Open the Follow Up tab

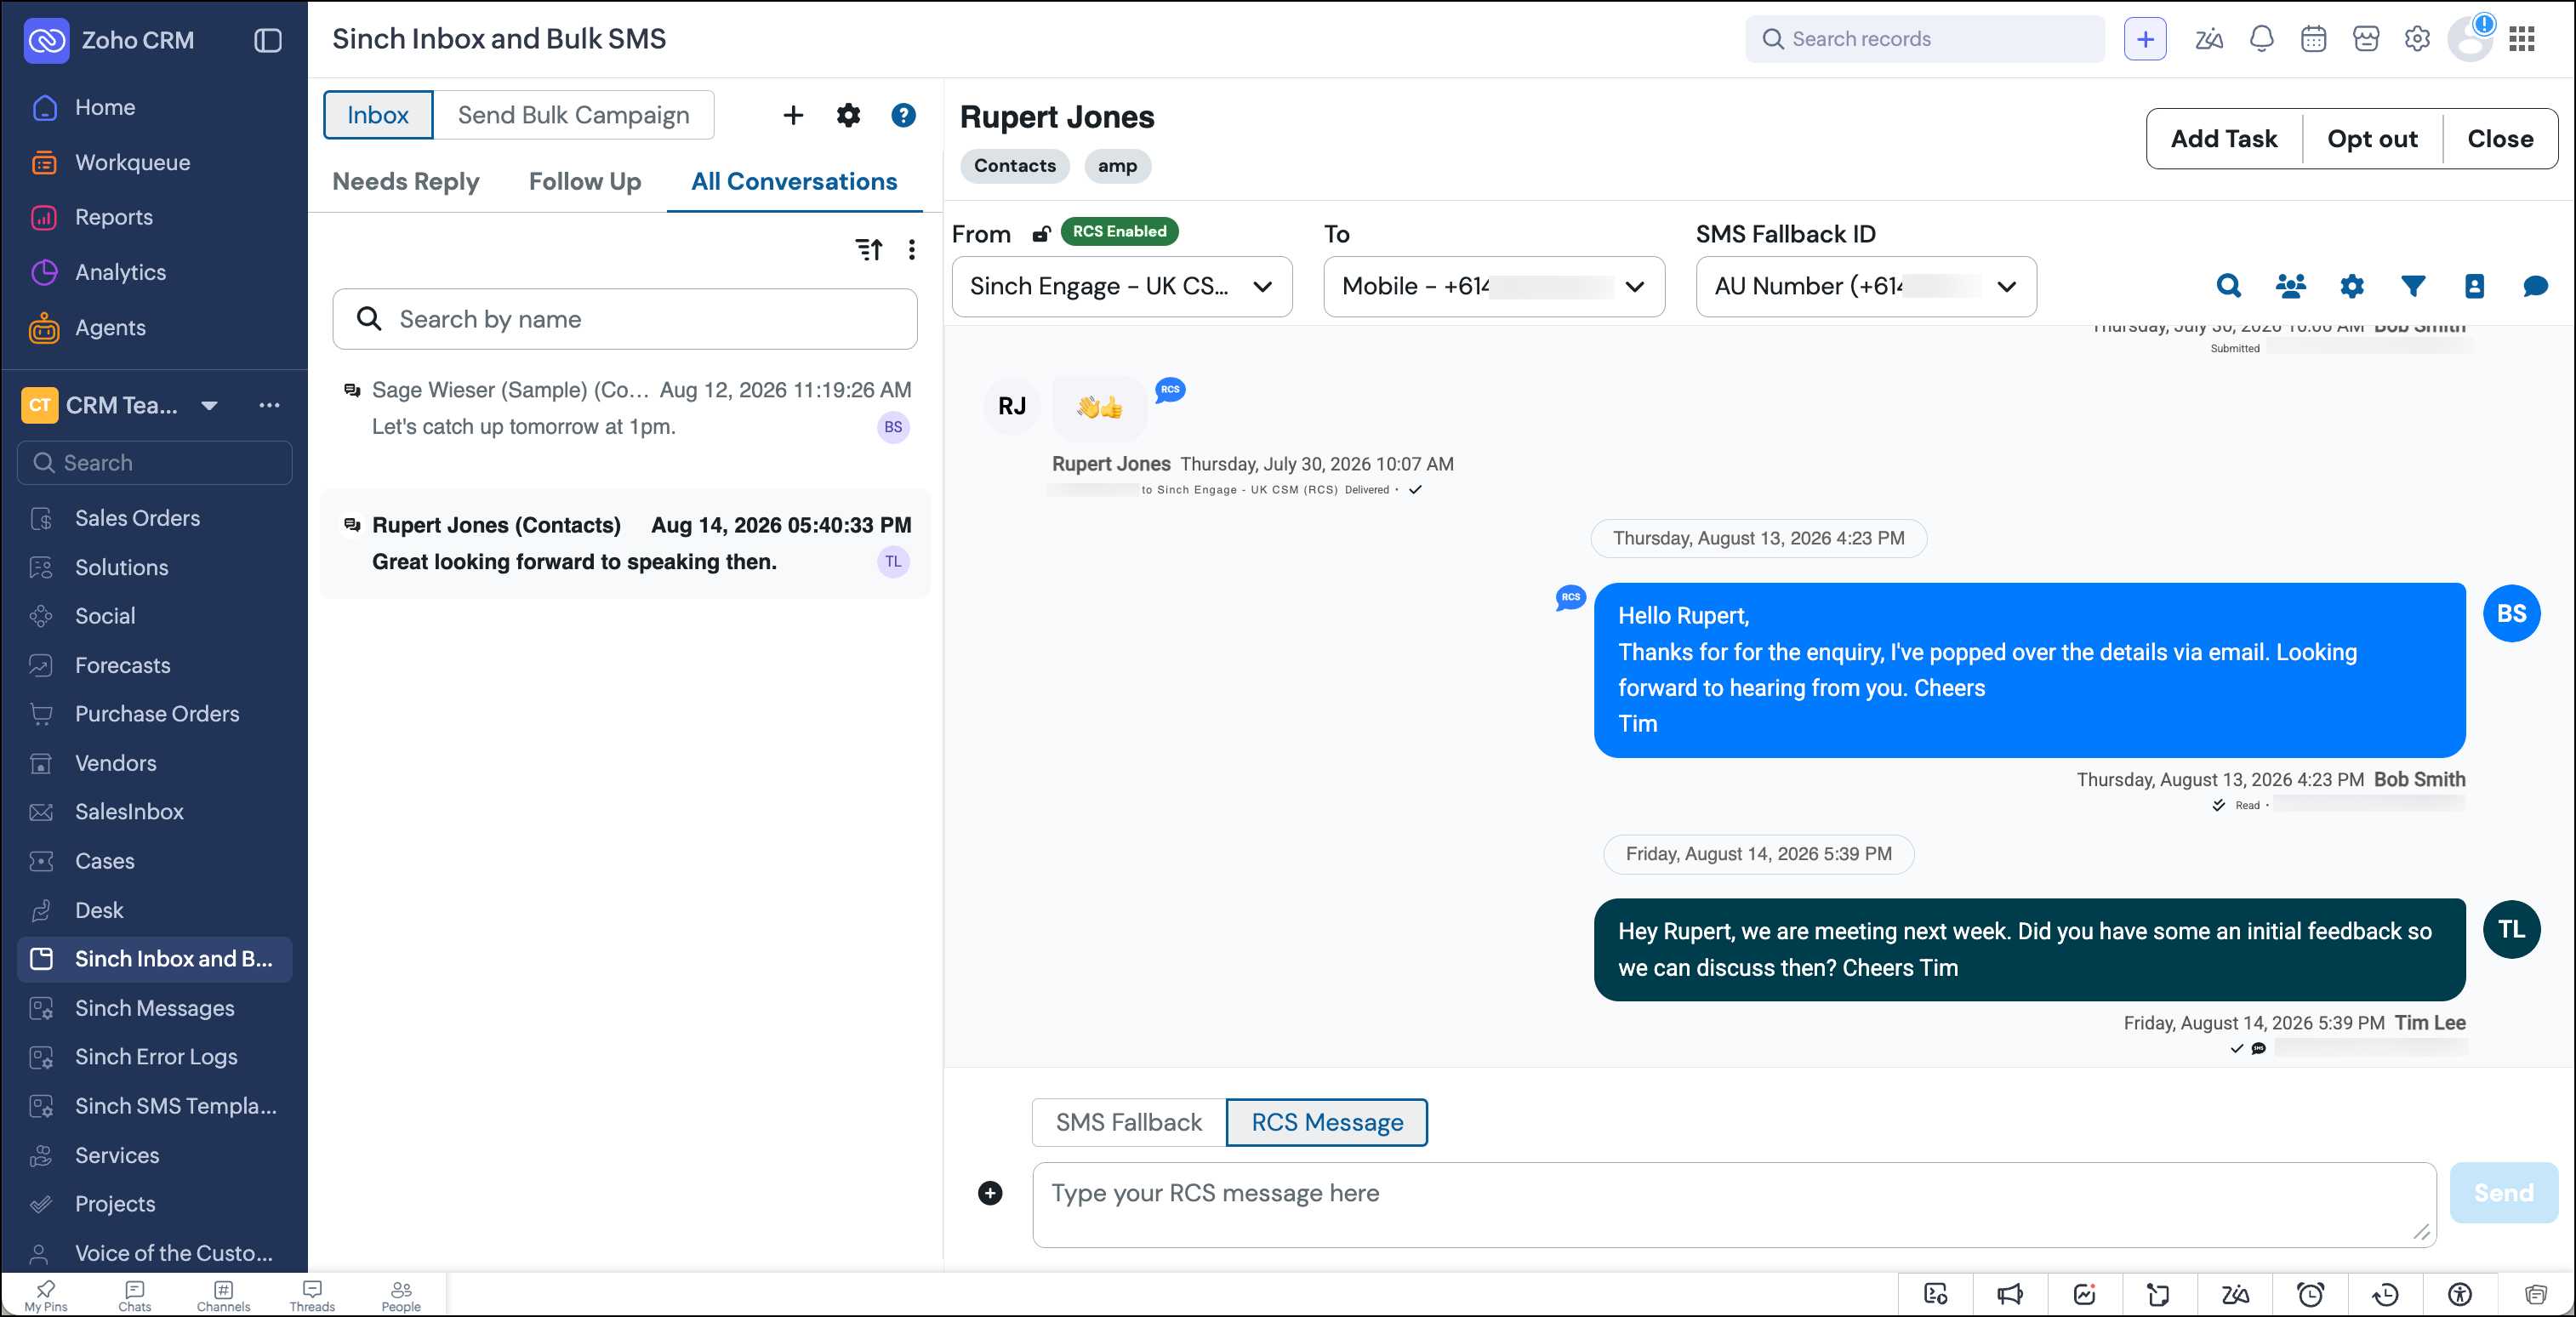[x=585, y=181]
